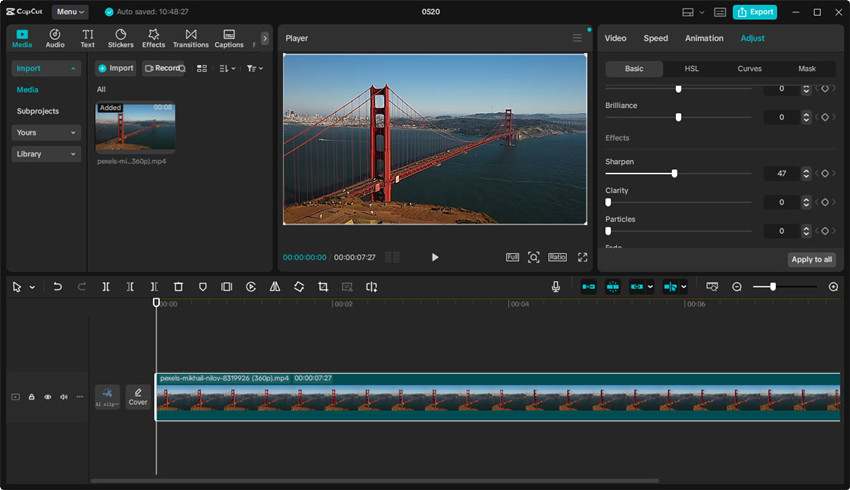Expand the Library dropdown
850x490 pixels.
click(x=46, y=154)
